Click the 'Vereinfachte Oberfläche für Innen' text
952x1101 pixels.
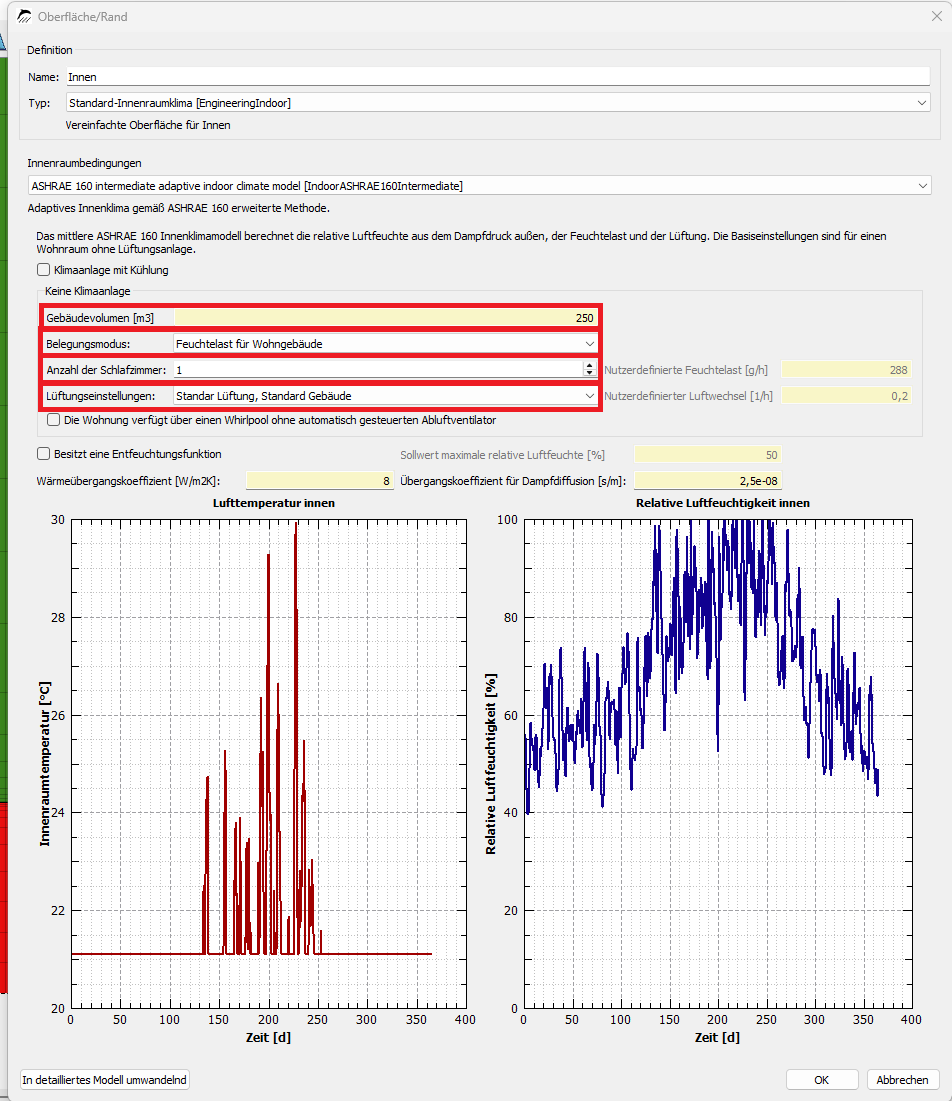coord(148,125)
